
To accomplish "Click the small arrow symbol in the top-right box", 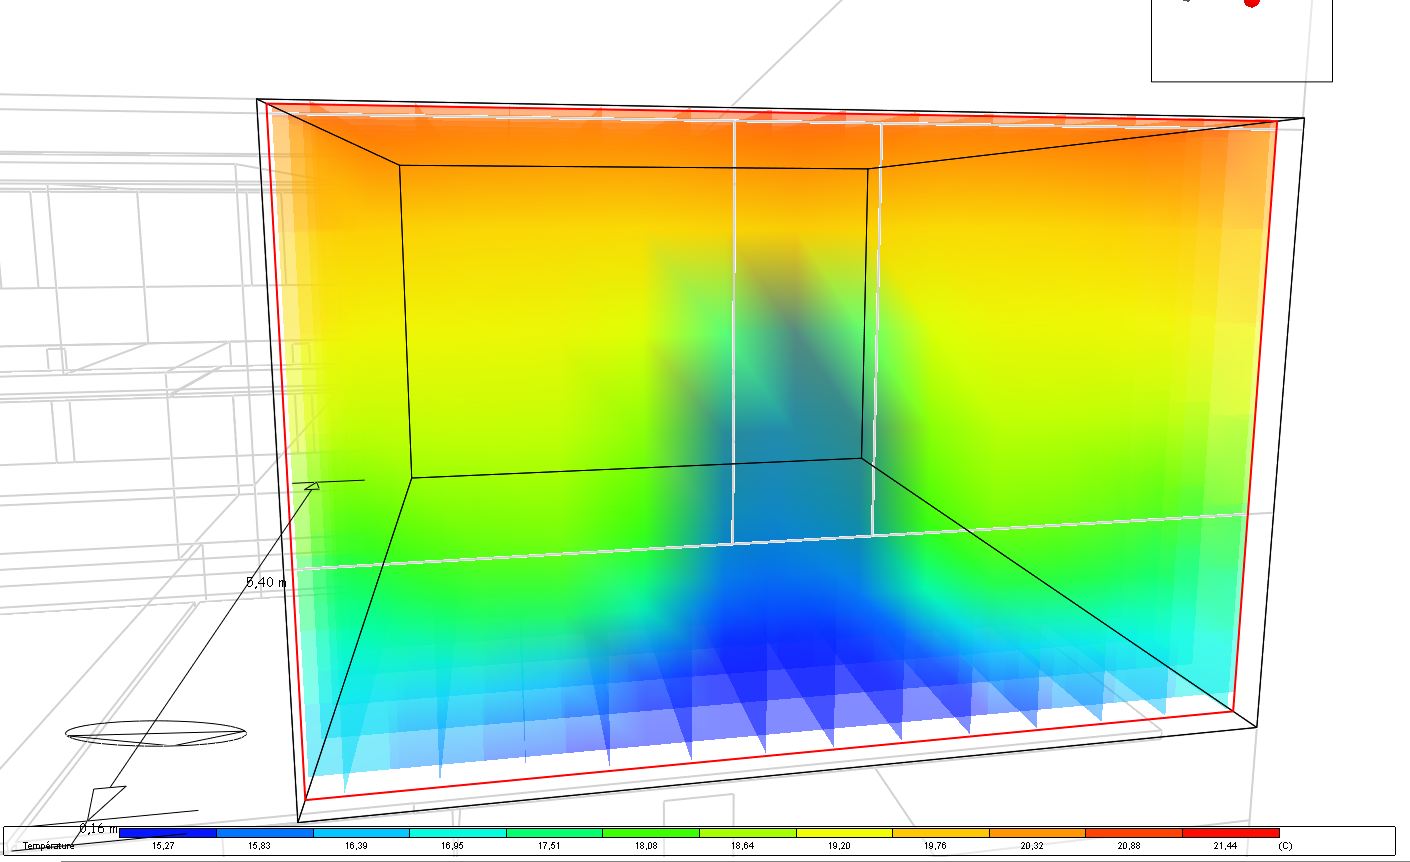I will [1186, 3].
